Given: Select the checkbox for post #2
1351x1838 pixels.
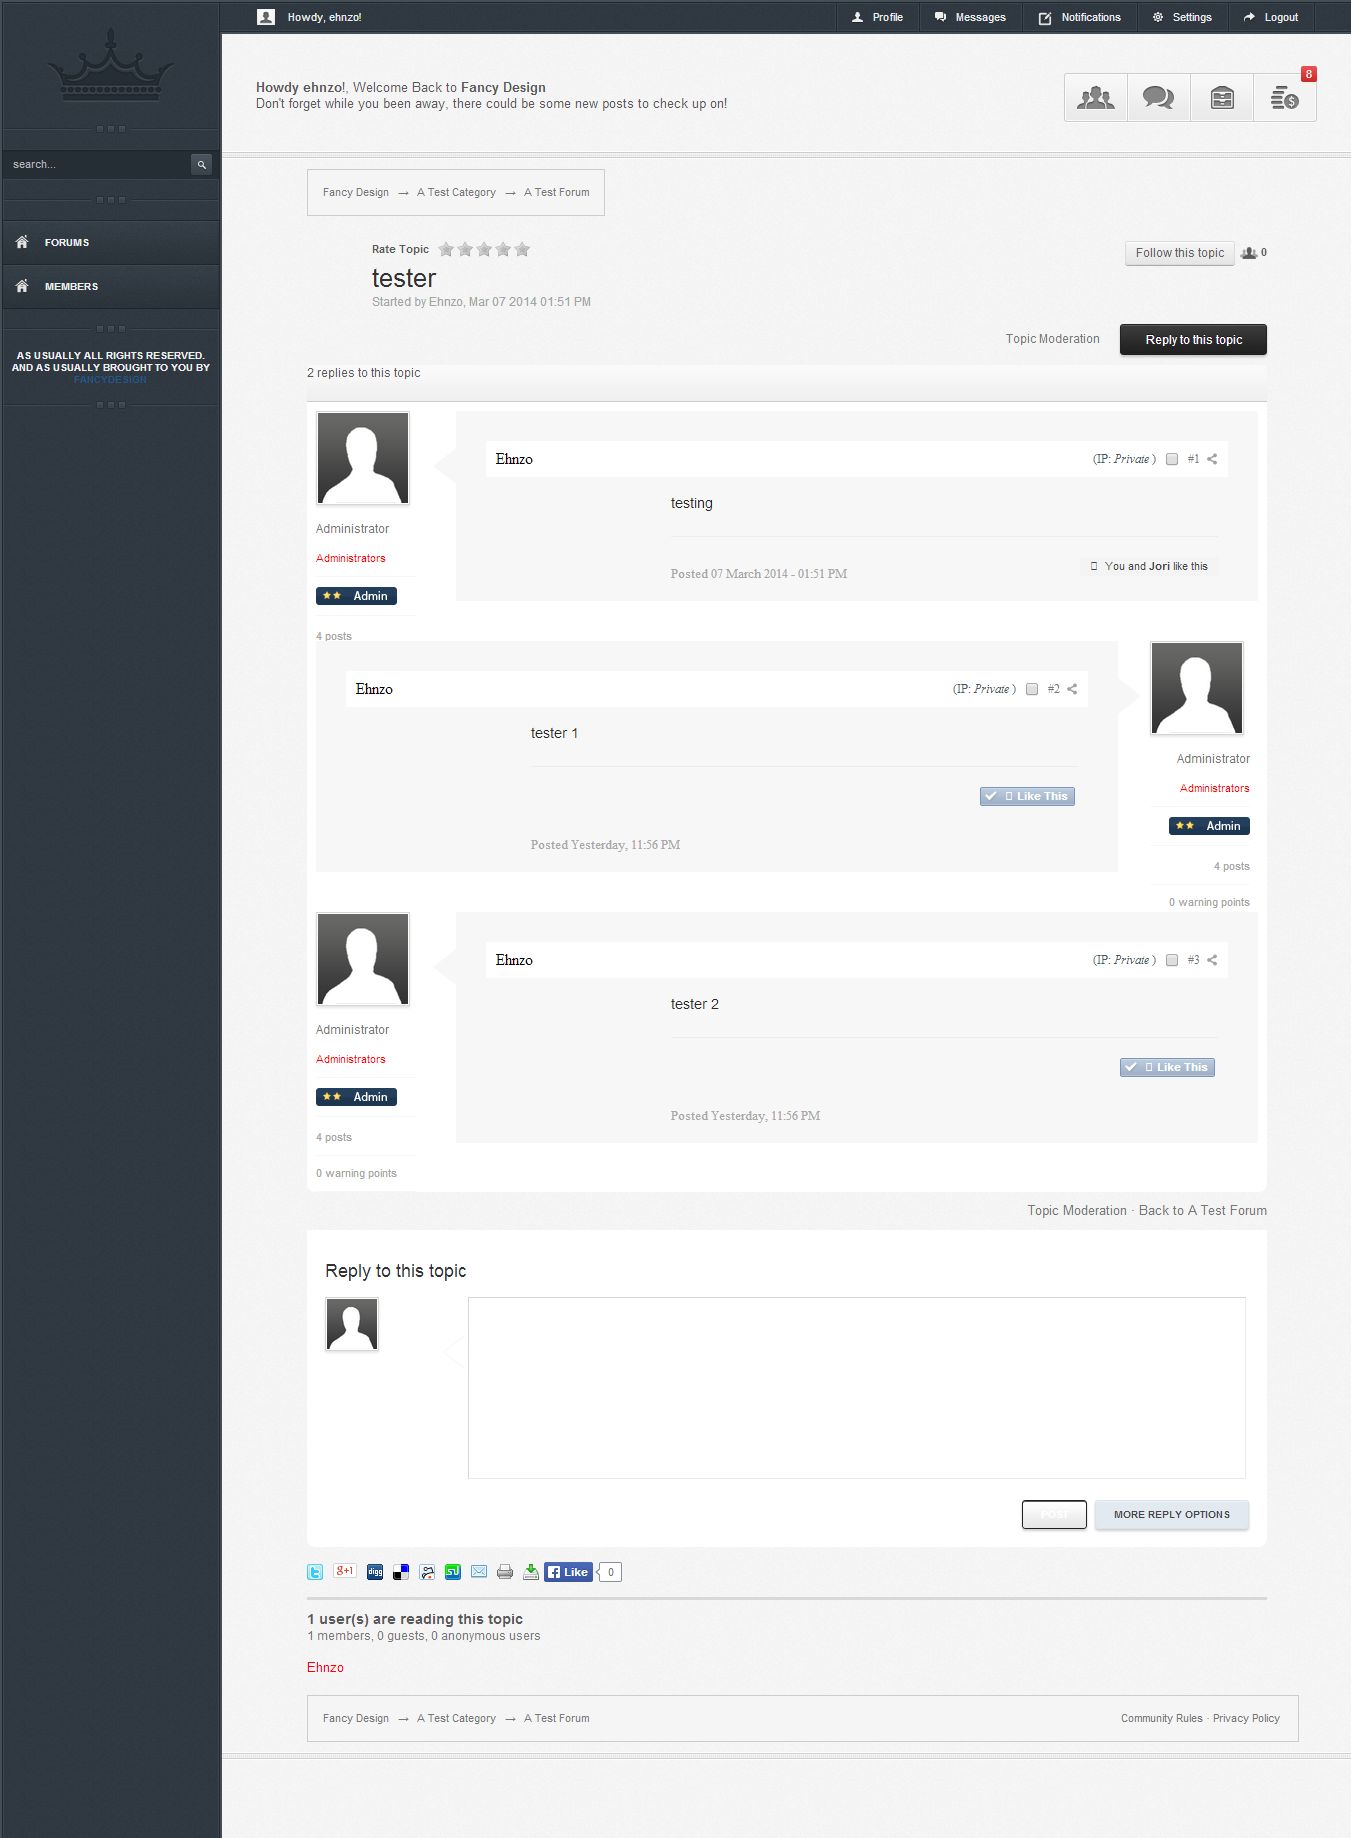Looking at the screenshot, I should coord(1032,689).
